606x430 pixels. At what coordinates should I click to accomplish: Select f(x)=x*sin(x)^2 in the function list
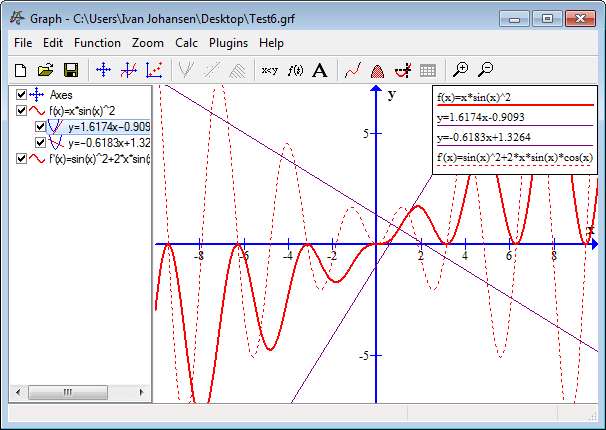pos(82,111)
